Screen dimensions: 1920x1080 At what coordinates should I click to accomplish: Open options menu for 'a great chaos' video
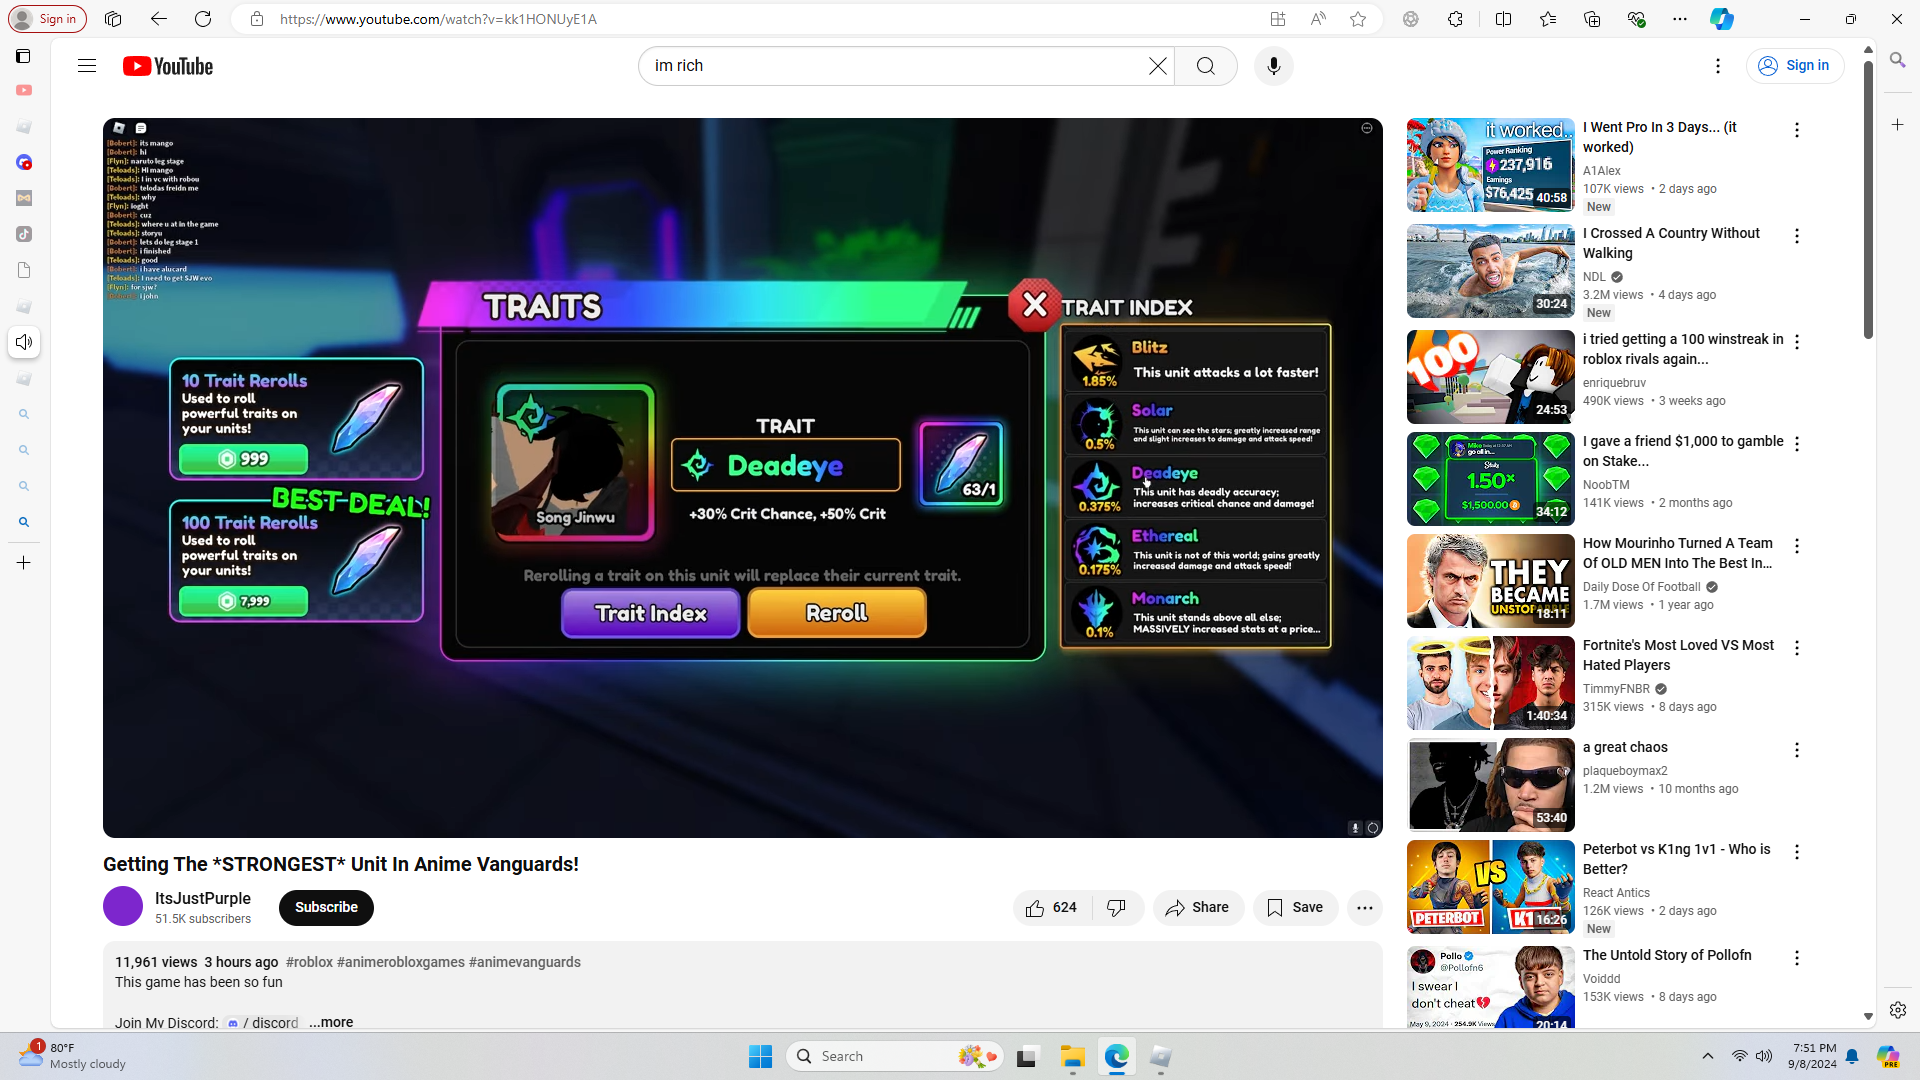tap(1796, 750)
